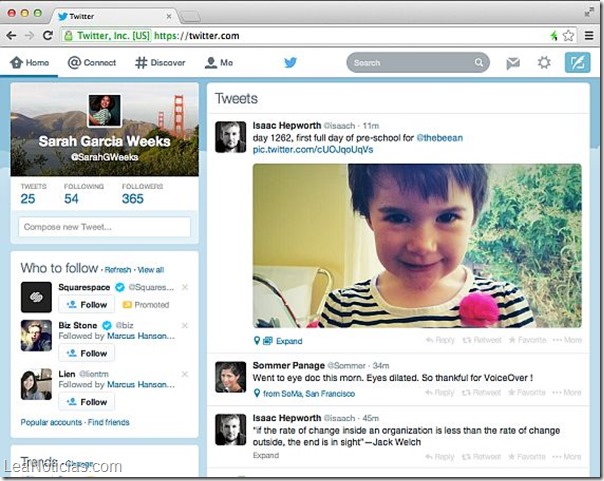Click the green lightning extension icon

pos(554,36)
